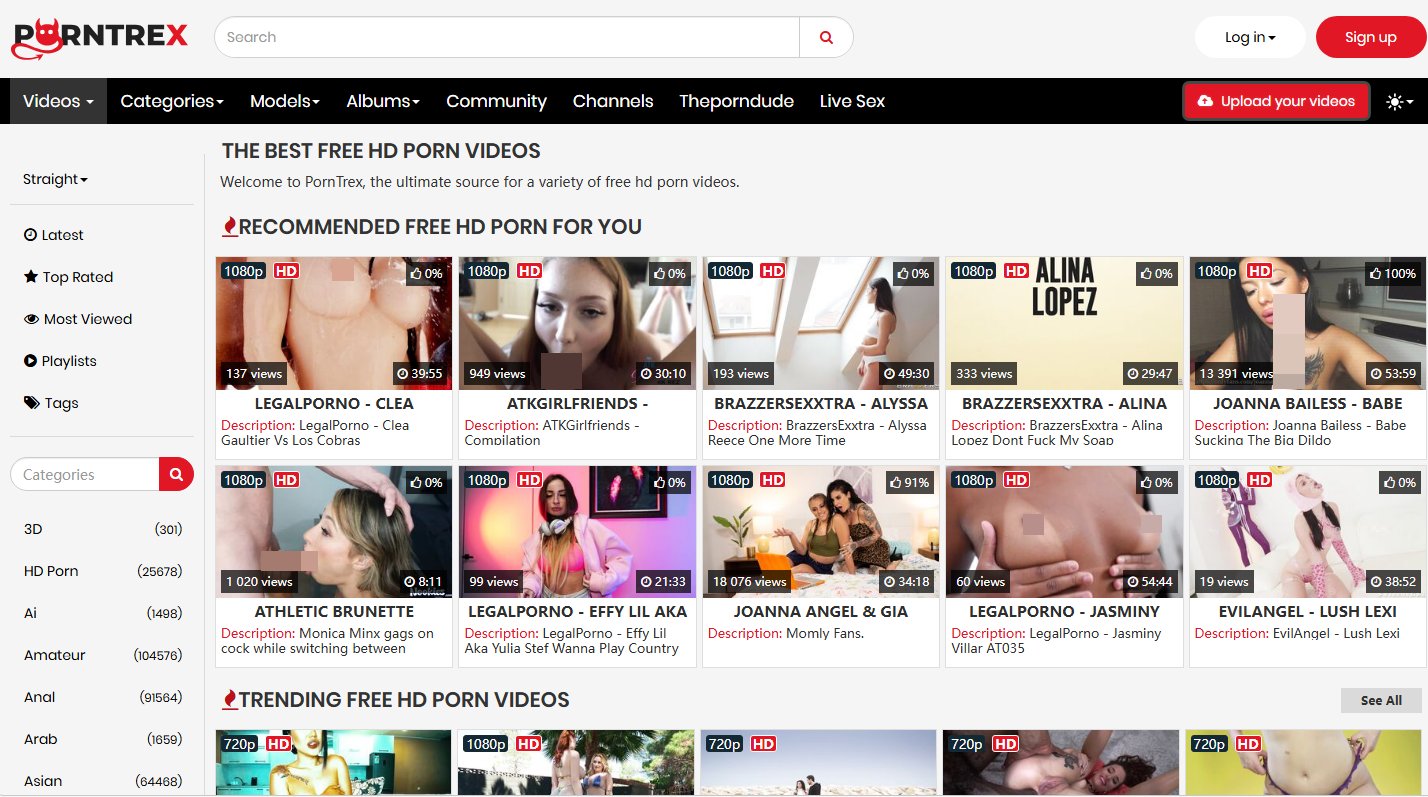This screenshot has width=1428, height=797.
Task: Expand the Categories menu in navigation bar
Action: click(x=172, y=101)
